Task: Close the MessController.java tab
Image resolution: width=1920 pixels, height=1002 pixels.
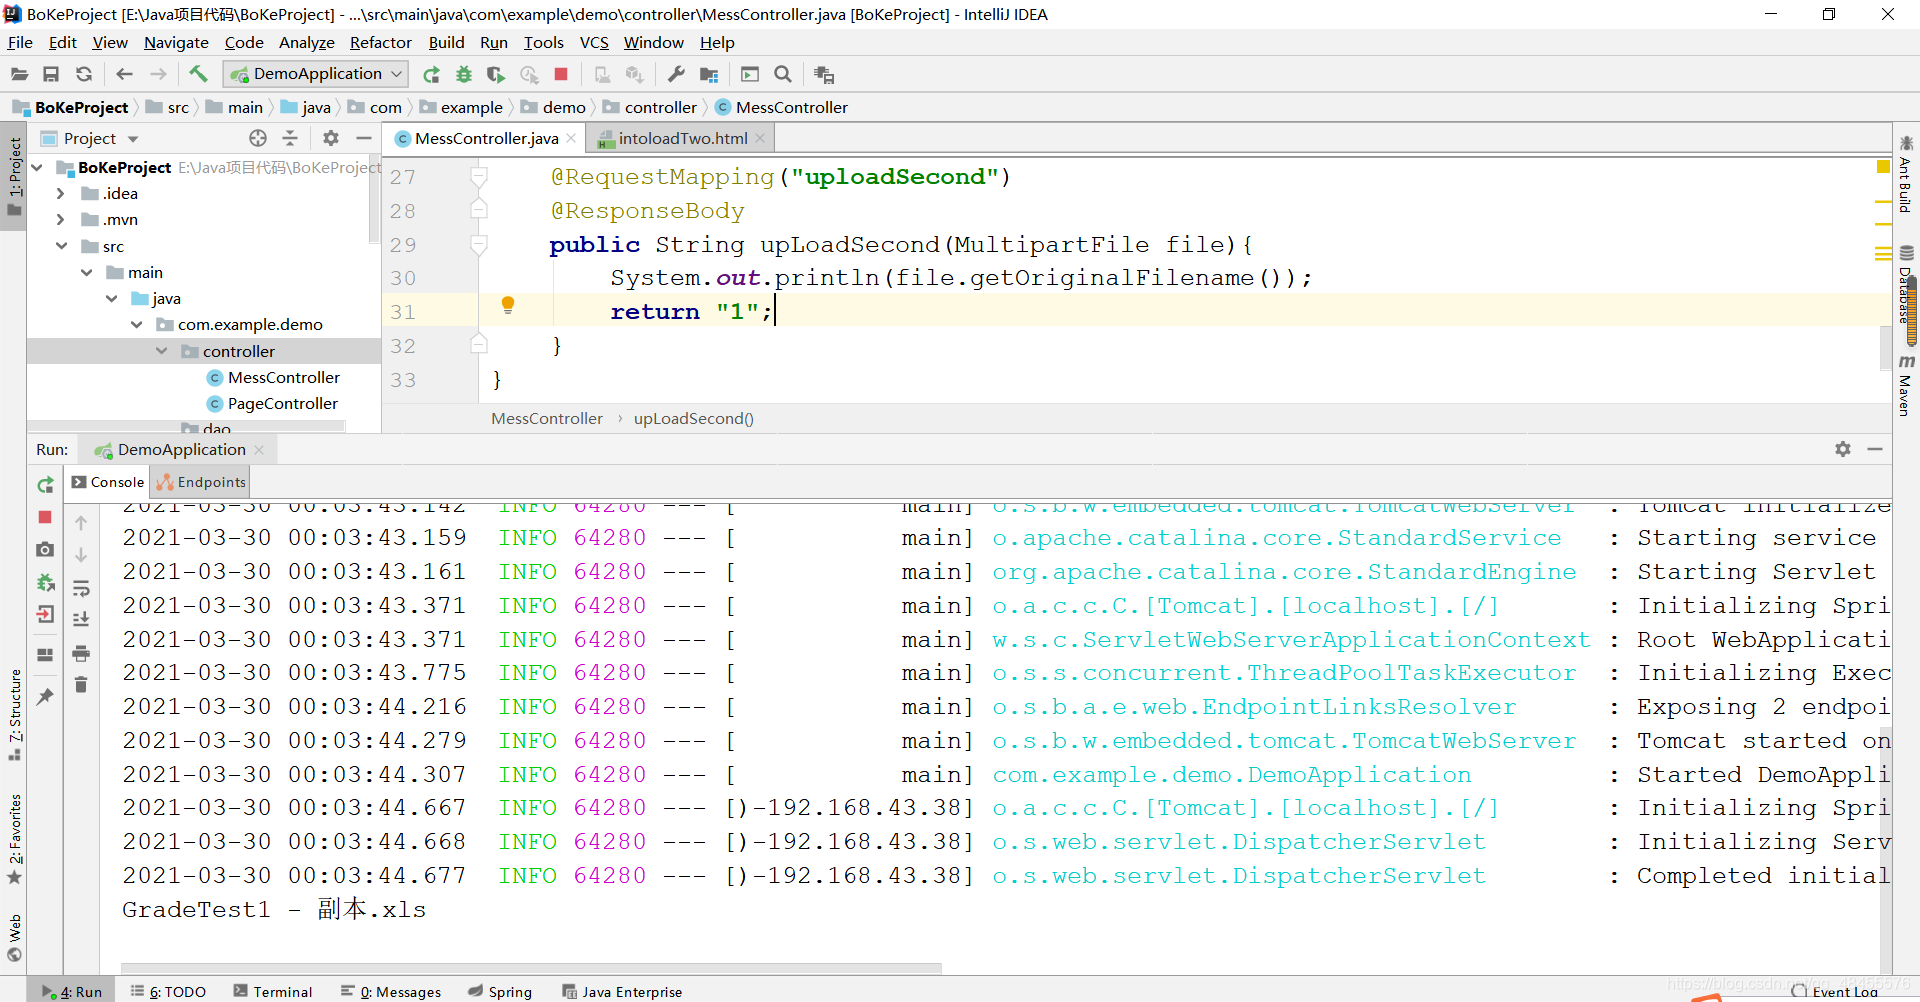Action: pos(571,138)
